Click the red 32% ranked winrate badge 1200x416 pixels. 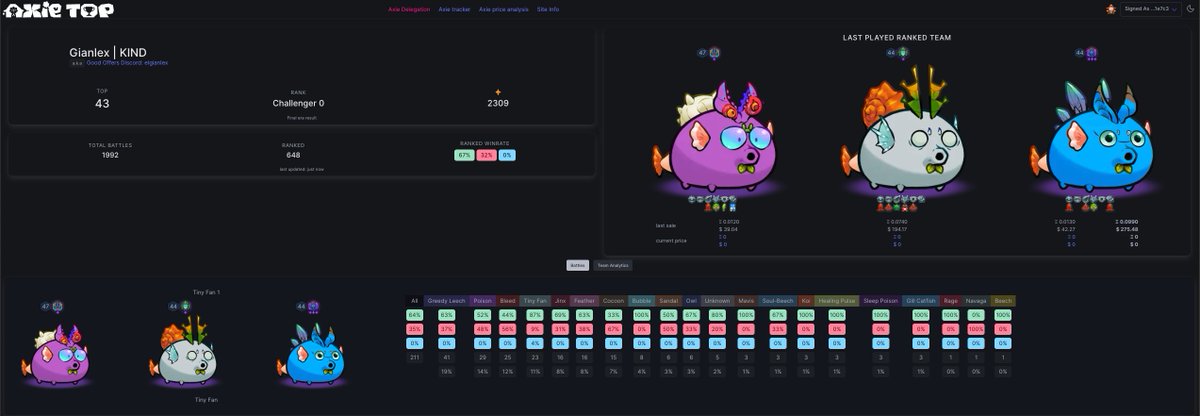[486, 155]
